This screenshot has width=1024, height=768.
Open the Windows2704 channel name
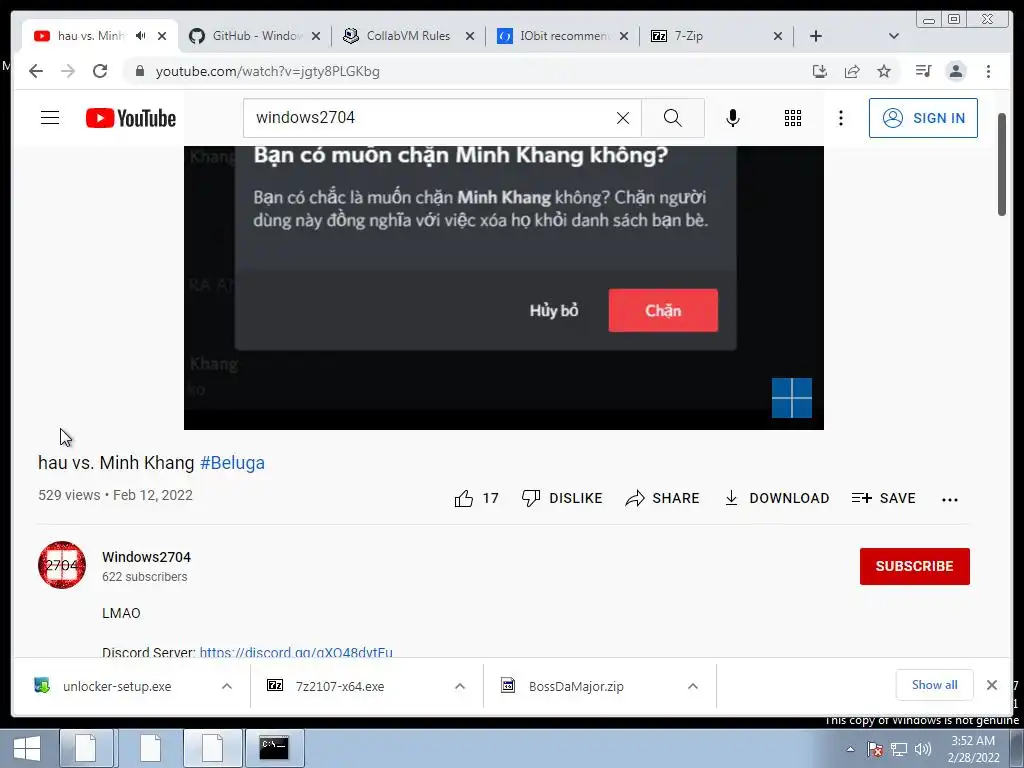(x=146, y=557)
